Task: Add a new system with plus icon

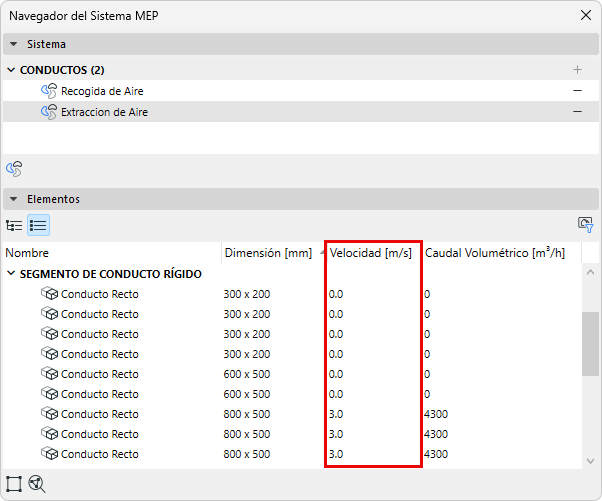Action: (577, 70)
